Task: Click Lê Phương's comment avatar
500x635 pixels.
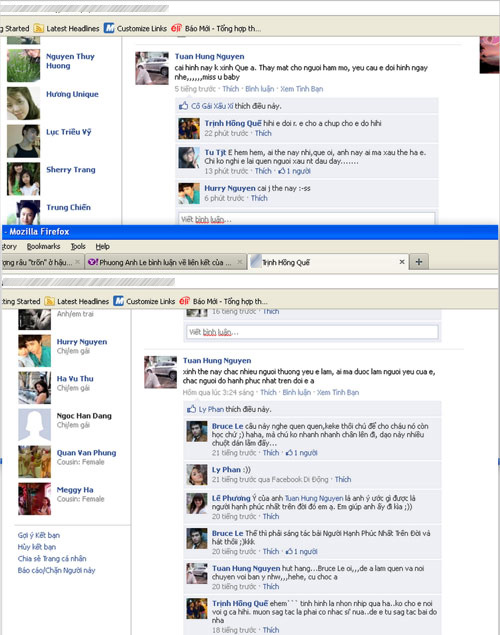Action: pyautogui.click(x=197, y=503)
